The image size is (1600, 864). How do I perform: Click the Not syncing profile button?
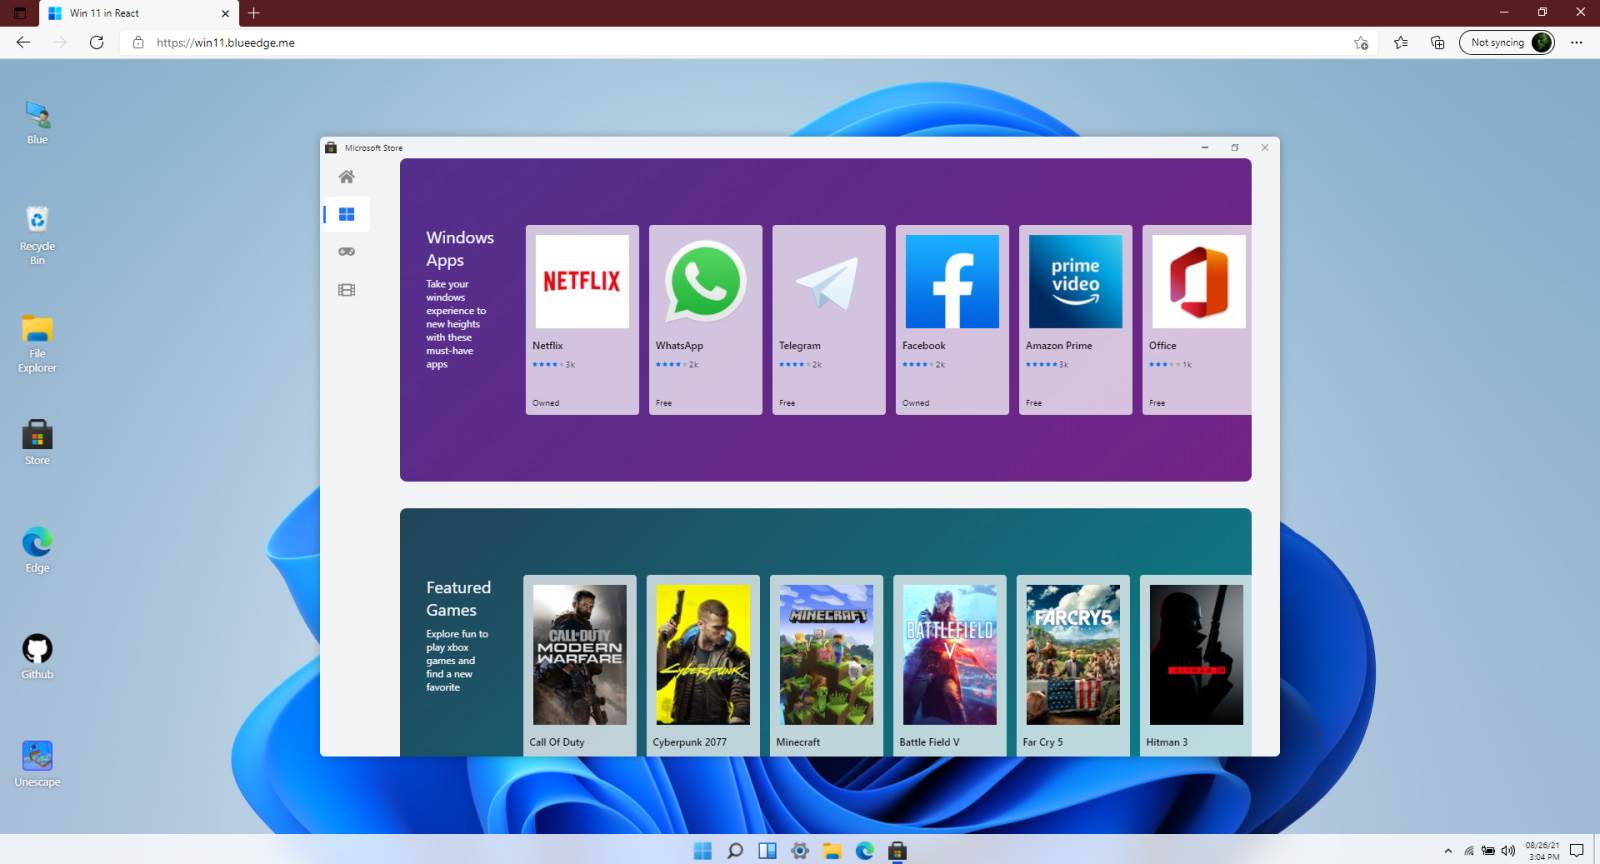click(1507, 42)
